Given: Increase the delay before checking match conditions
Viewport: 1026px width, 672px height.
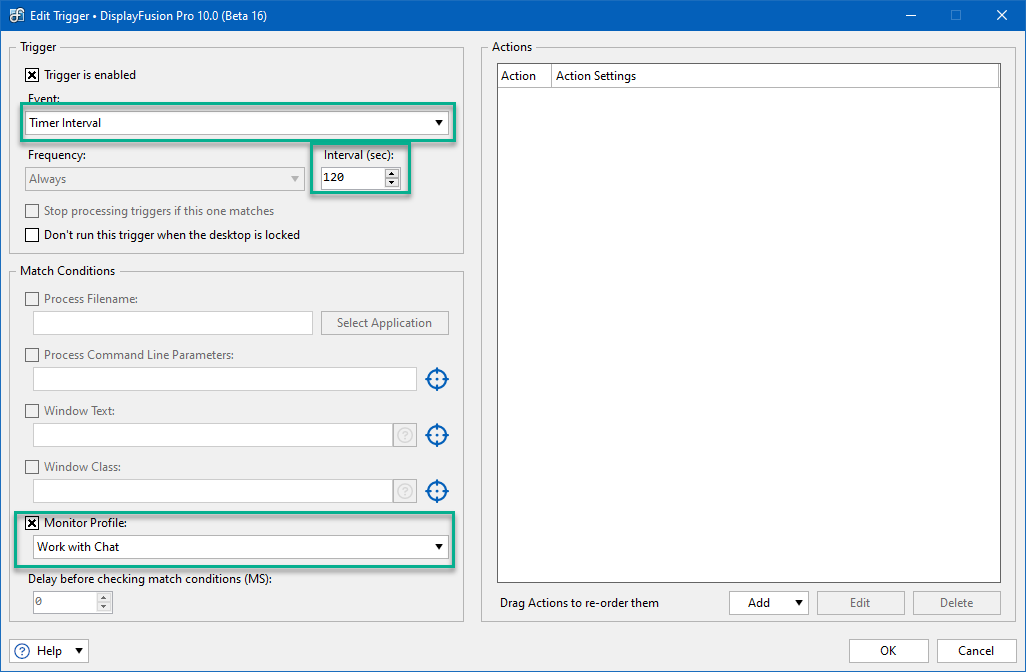Looking at the screenshot, I should (x=103, y=597).
